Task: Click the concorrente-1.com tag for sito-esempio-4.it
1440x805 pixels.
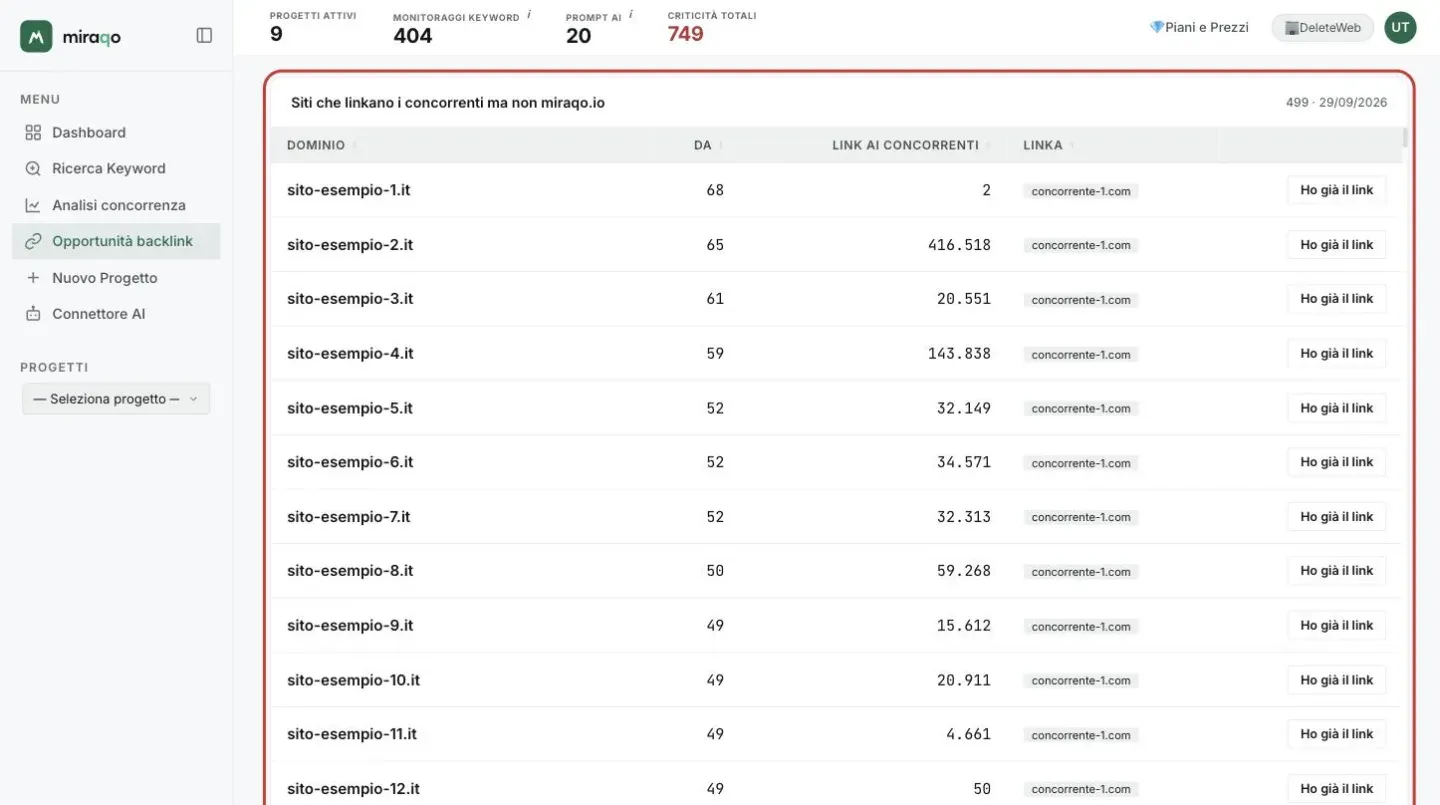Action: (x=1081, y=354)
